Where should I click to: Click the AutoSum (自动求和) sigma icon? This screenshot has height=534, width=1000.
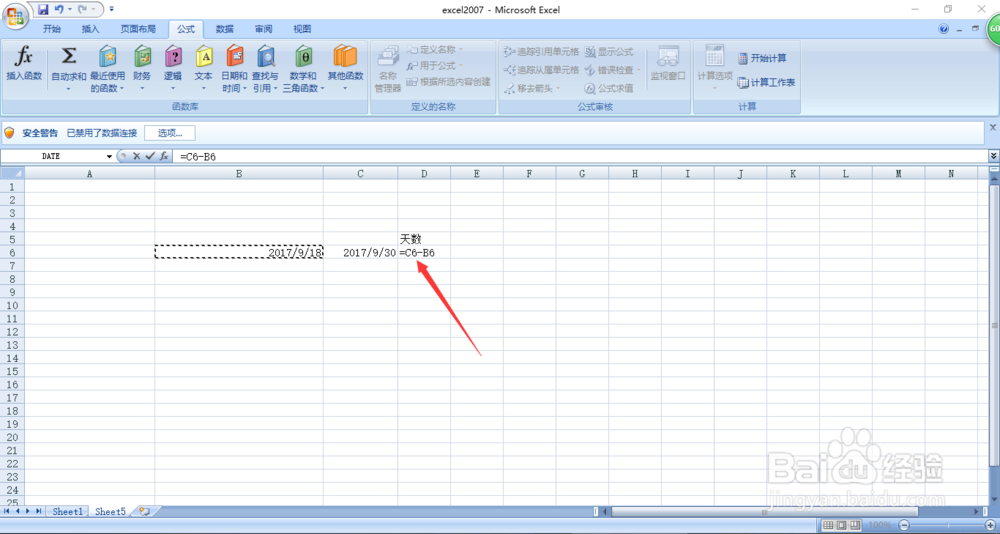tap(68, 56)
